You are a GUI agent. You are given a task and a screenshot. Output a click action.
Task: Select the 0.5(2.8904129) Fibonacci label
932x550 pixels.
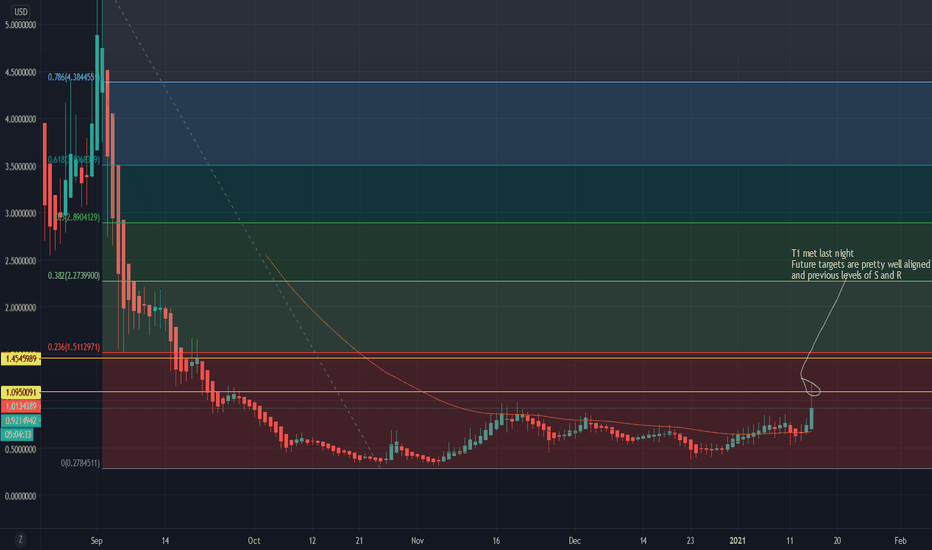(77, 218)
